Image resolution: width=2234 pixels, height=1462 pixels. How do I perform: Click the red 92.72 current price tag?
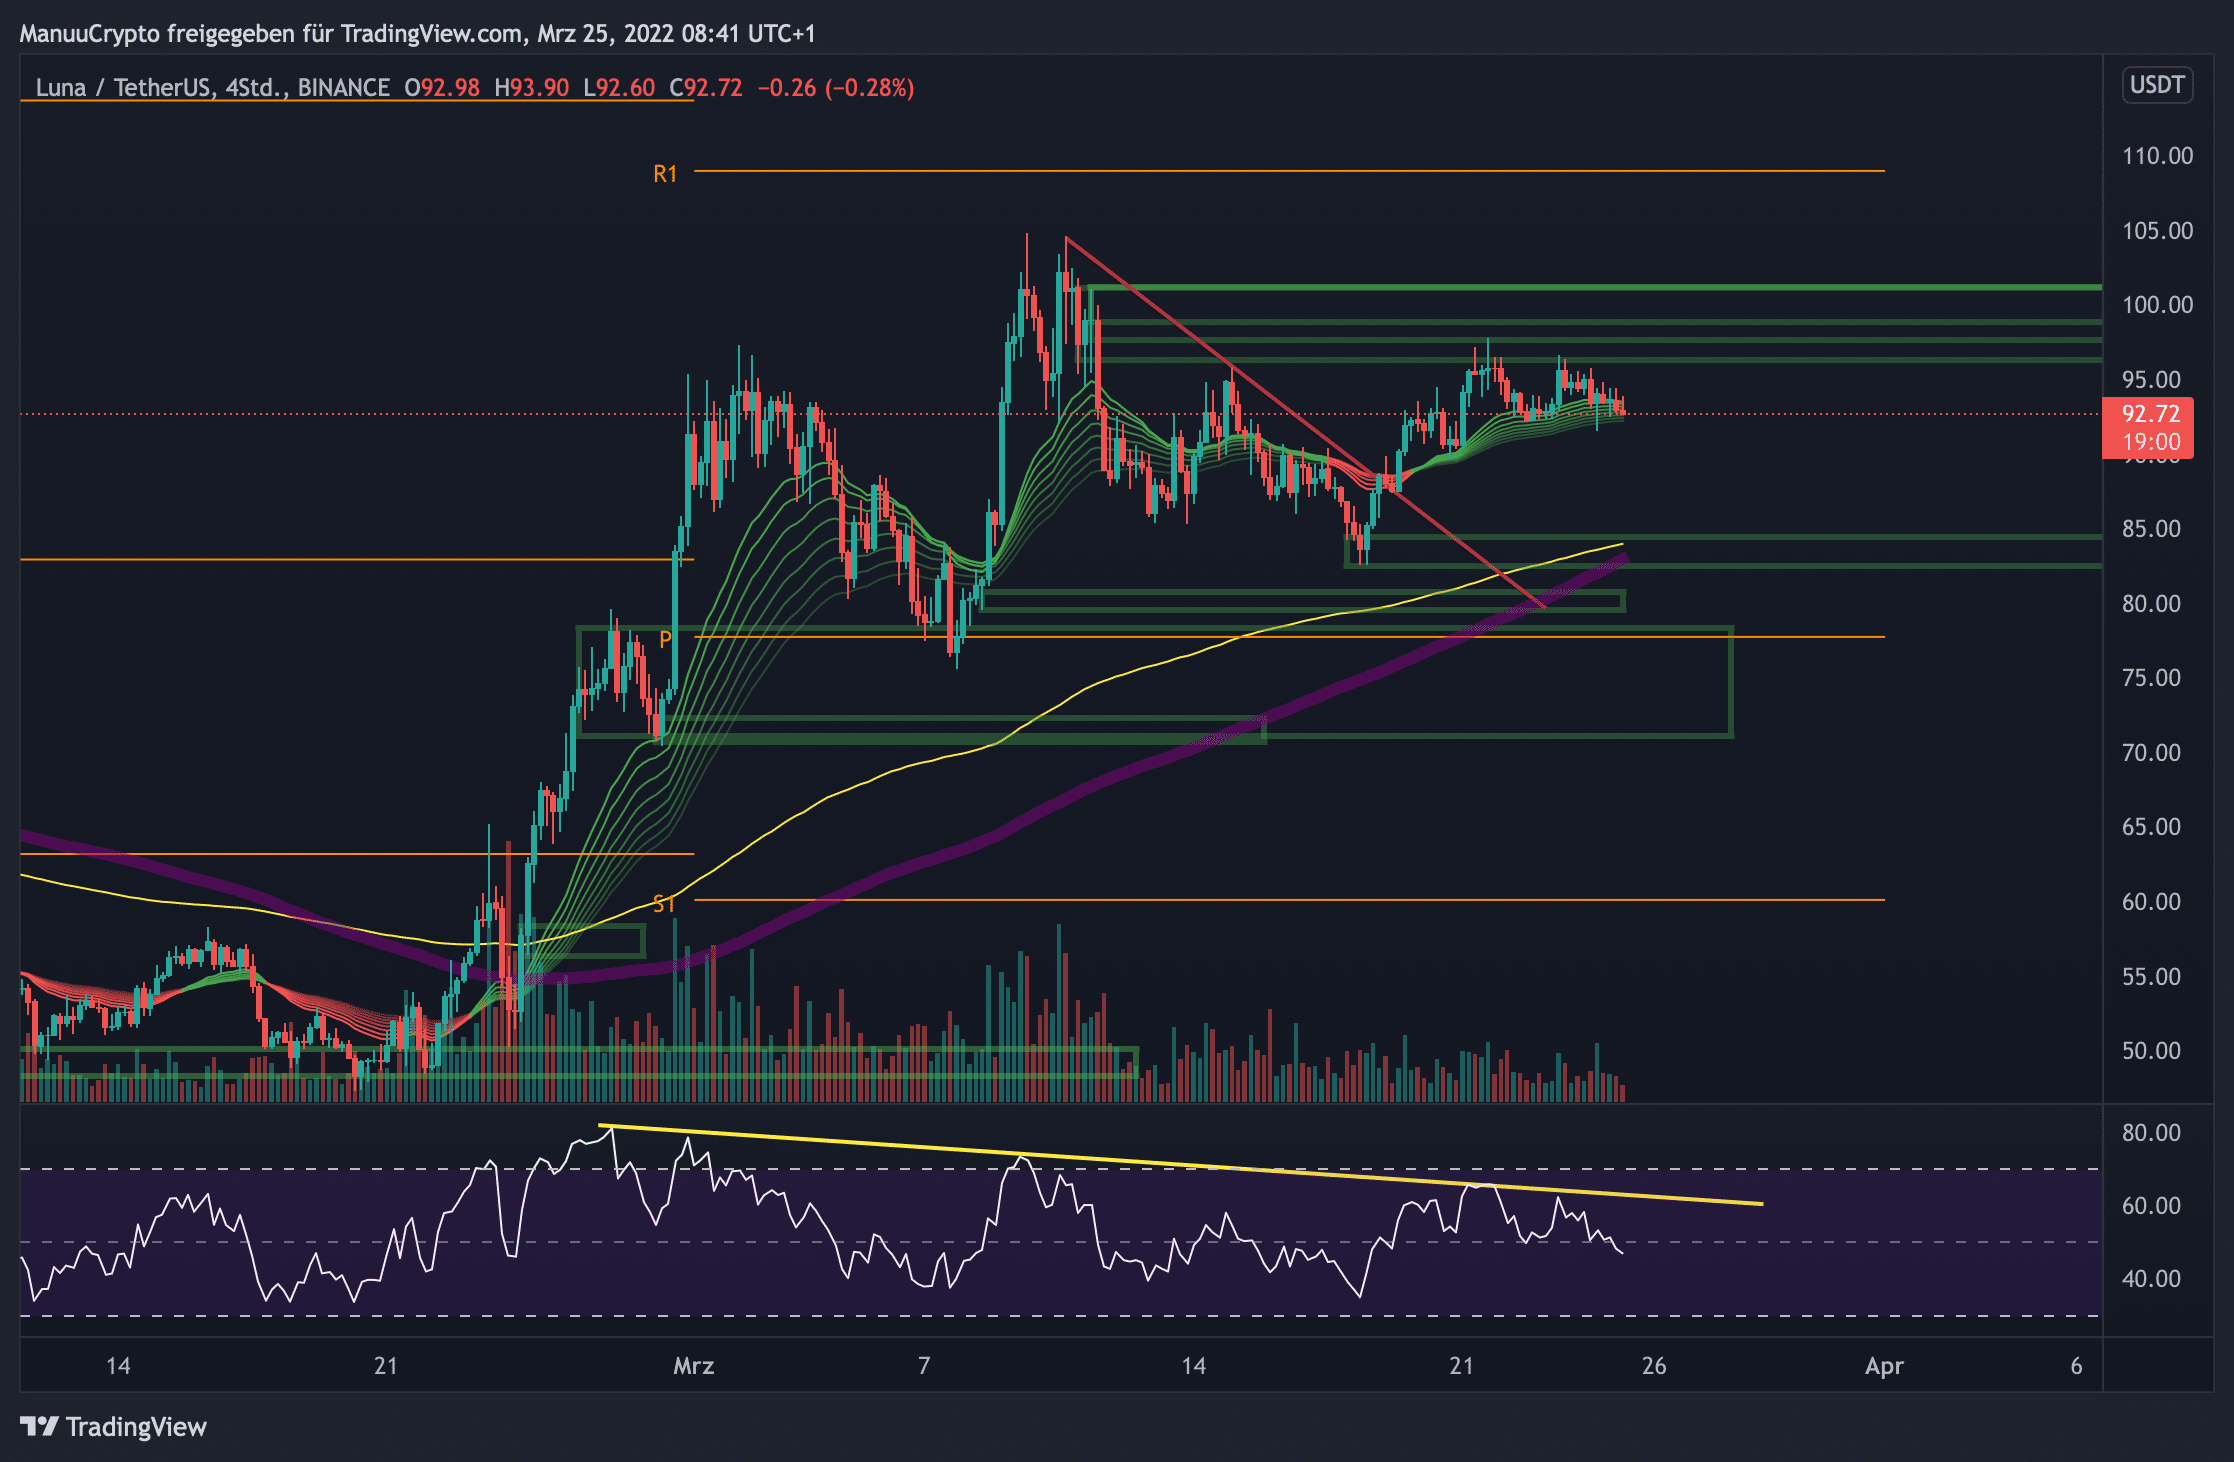click(2149, 413)
